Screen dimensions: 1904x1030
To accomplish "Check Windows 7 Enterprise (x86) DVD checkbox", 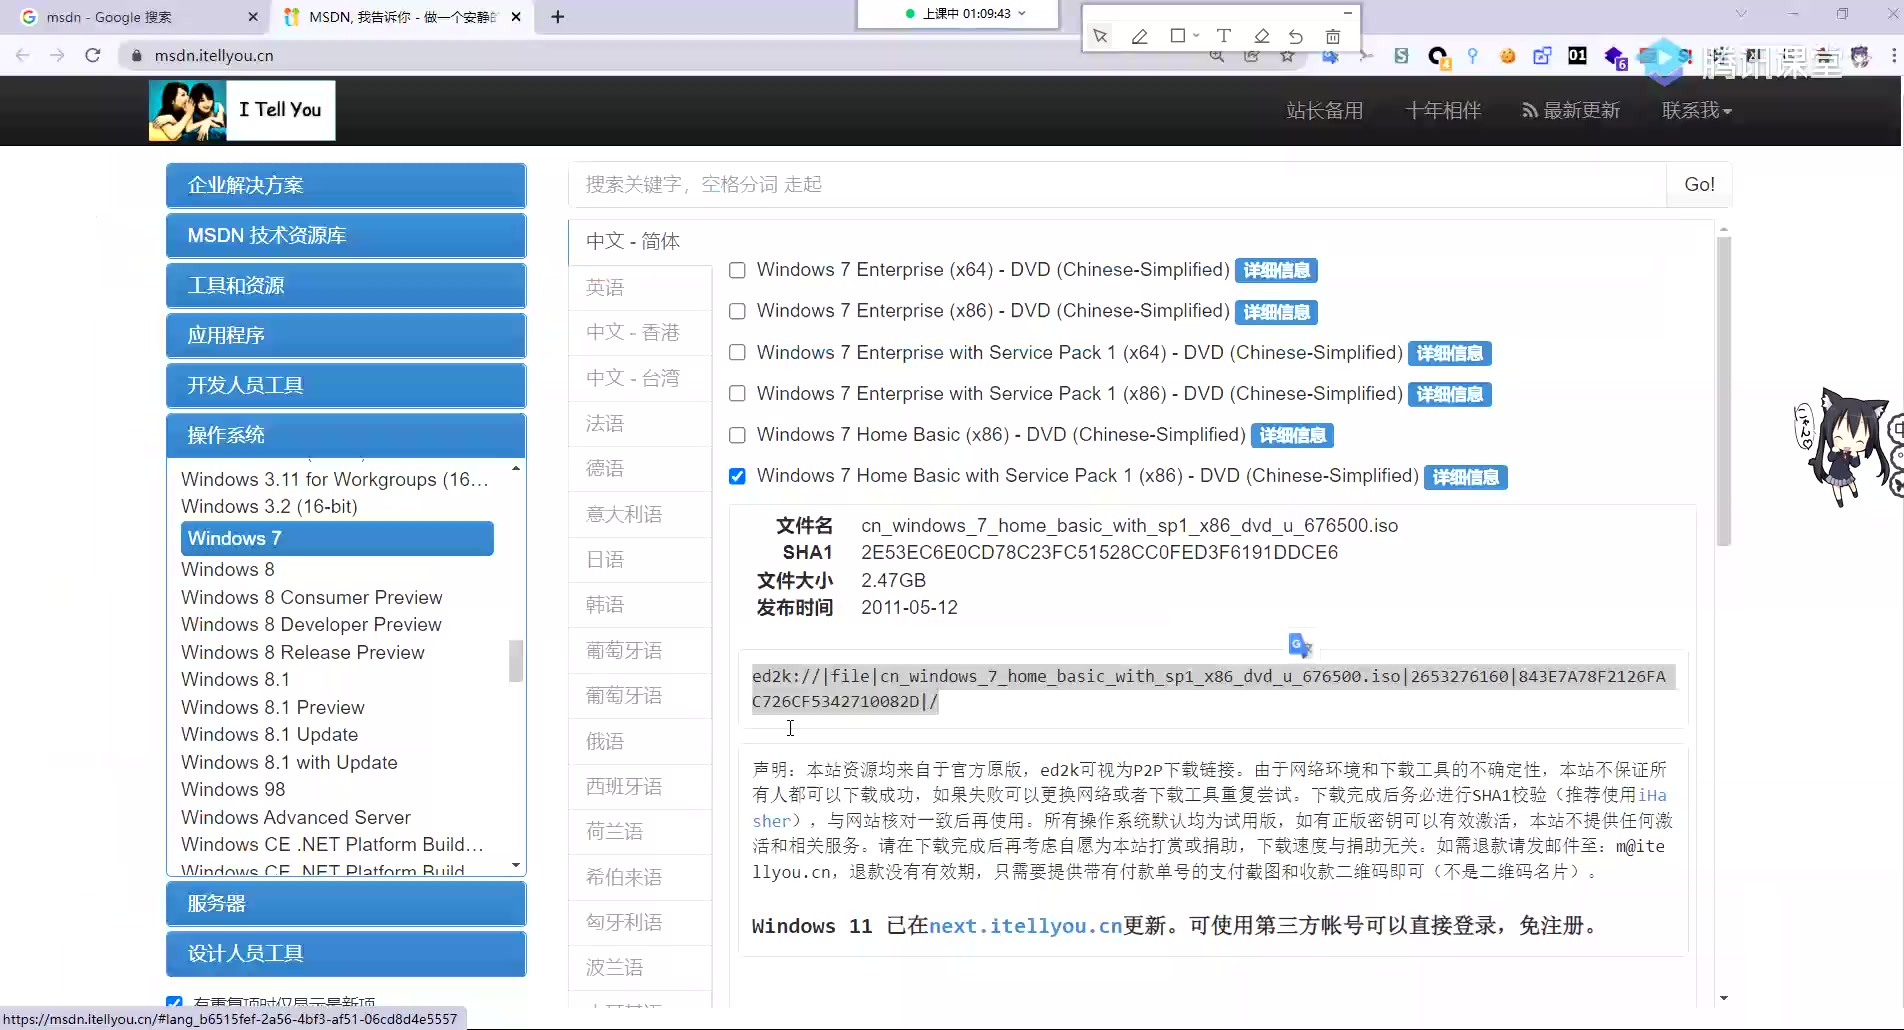I will [x=738, y=312].
